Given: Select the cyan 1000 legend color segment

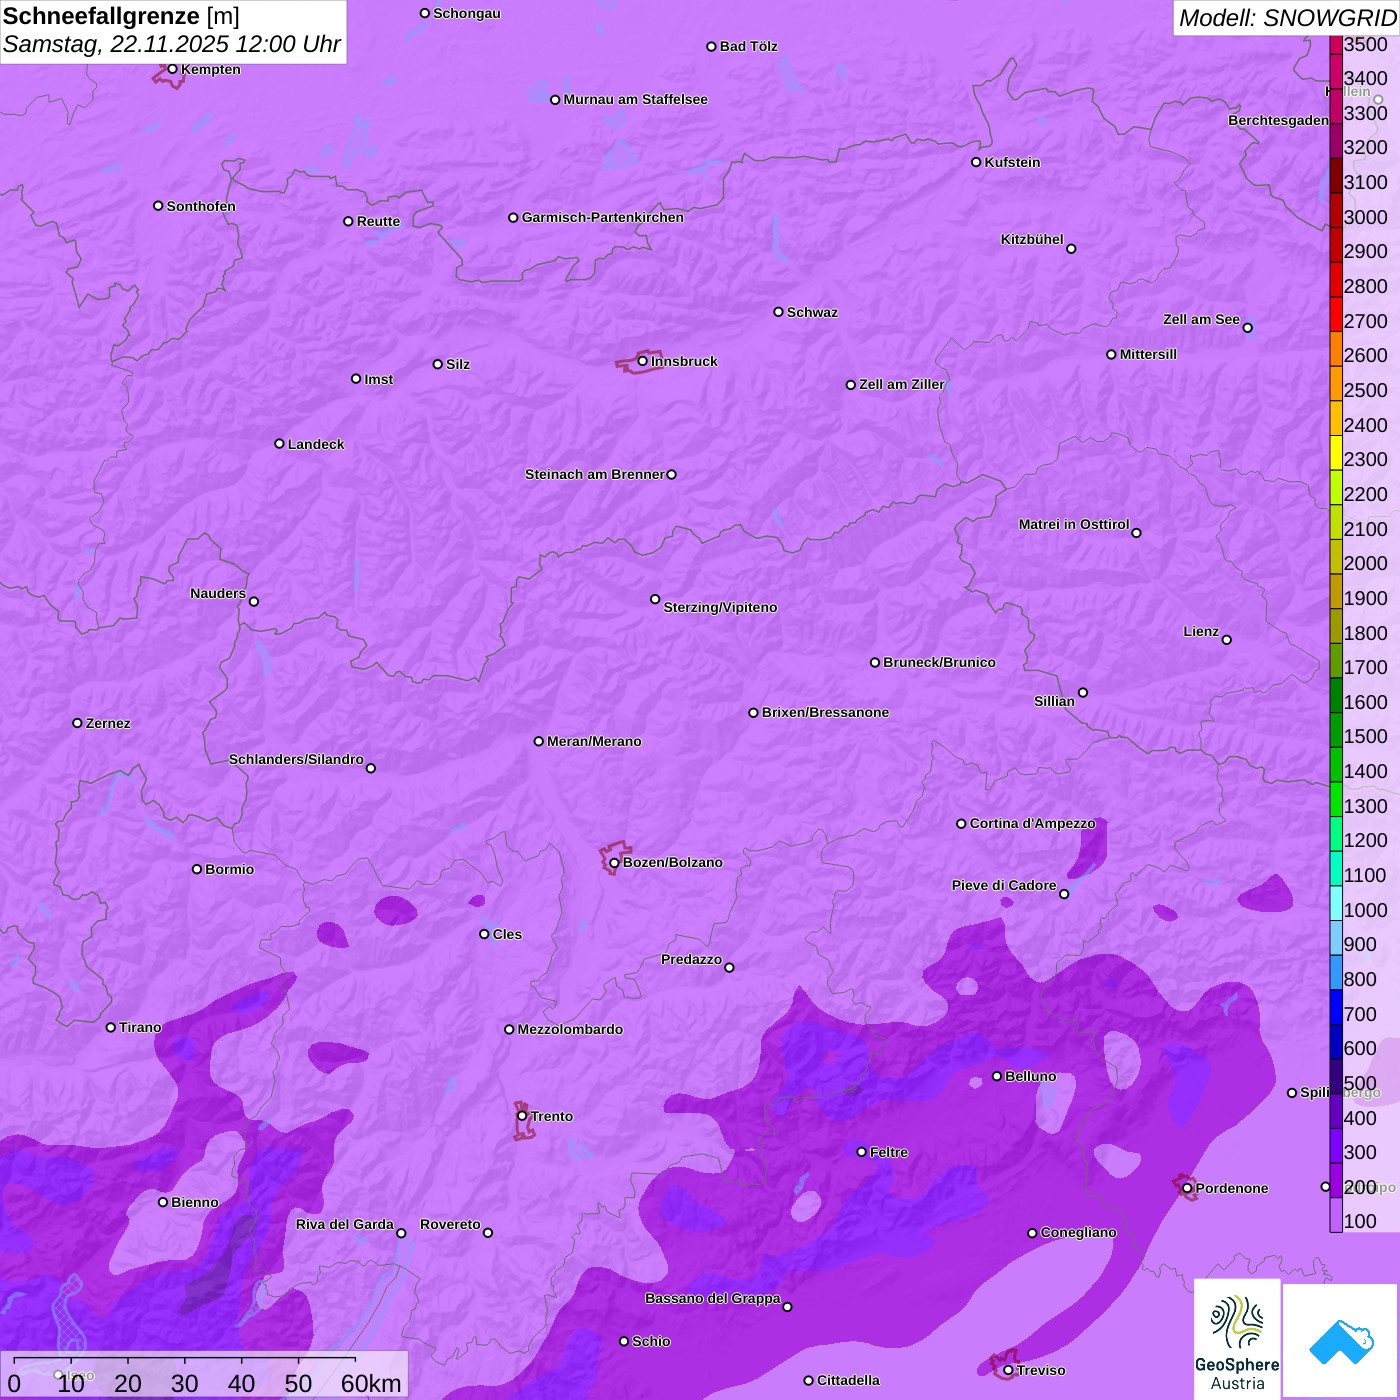Looking at the screenshot, I should 1336,903.
